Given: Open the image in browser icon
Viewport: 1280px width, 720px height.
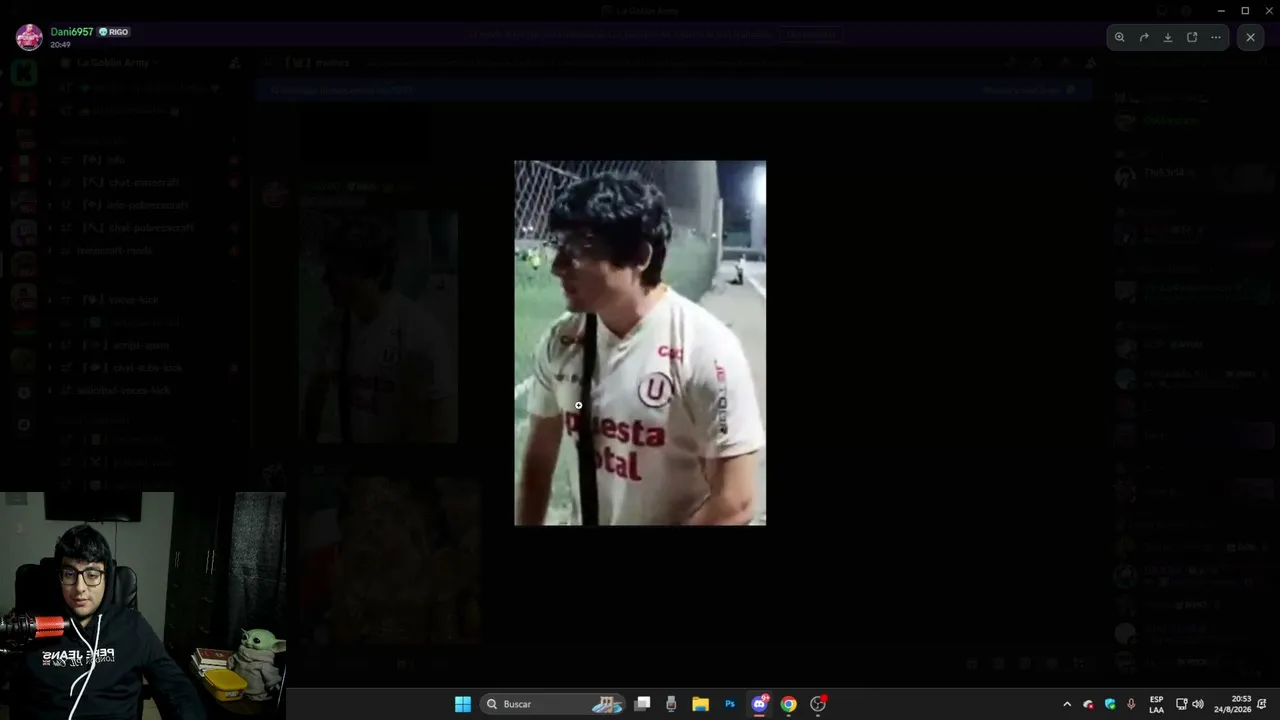Looking at the screenshot, I should click(x=1192, y=37).
